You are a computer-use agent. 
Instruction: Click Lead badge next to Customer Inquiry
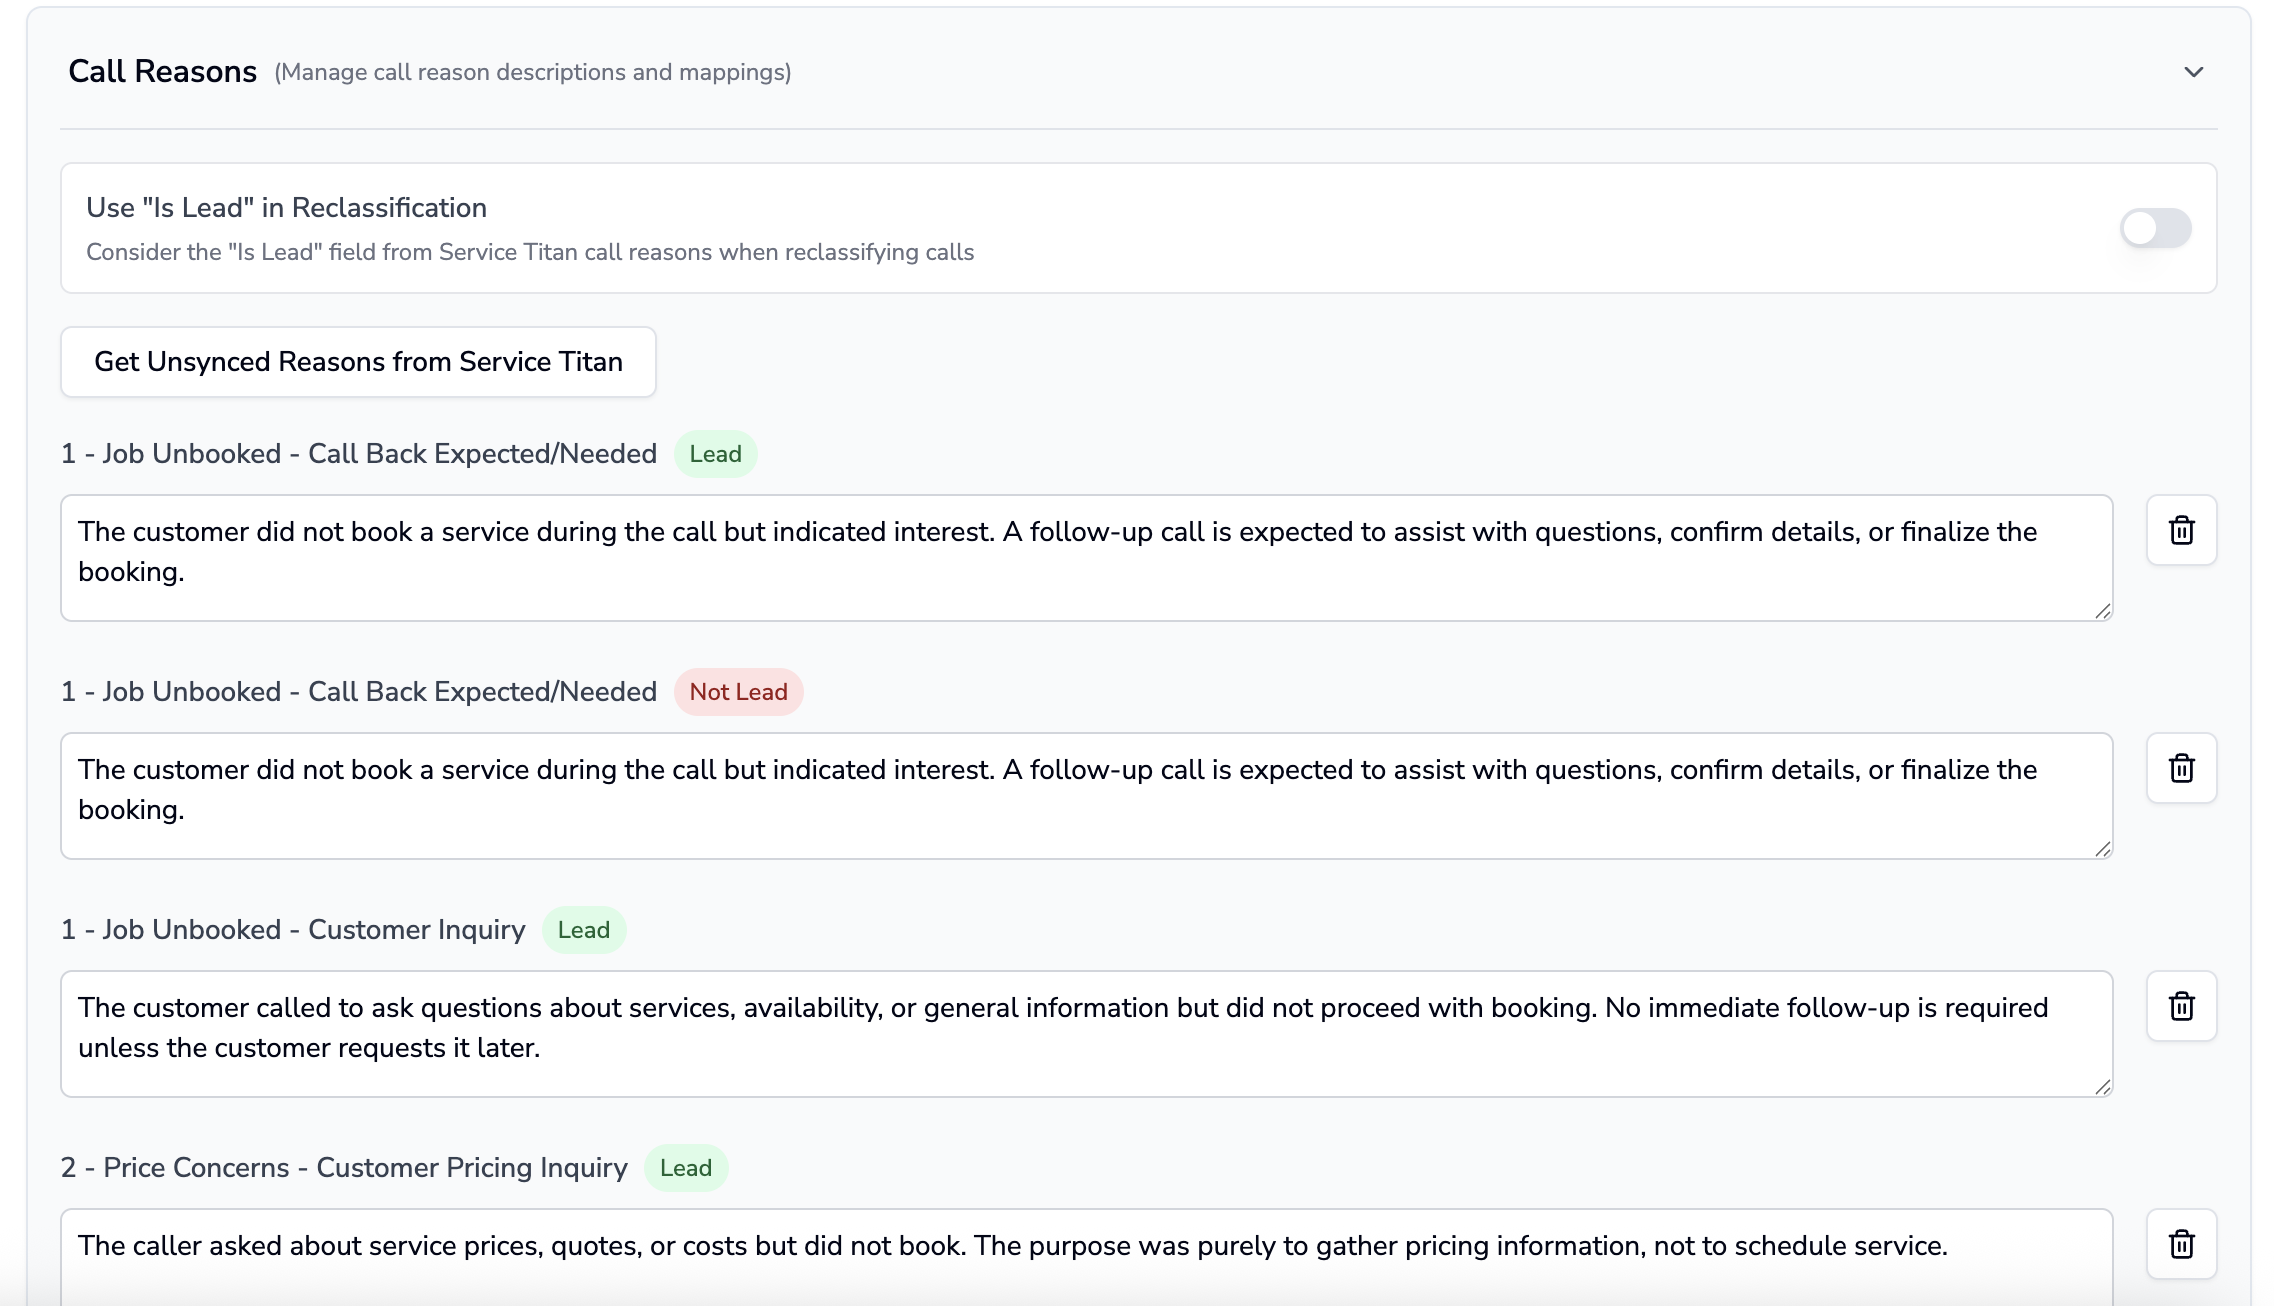click(583, 930)
